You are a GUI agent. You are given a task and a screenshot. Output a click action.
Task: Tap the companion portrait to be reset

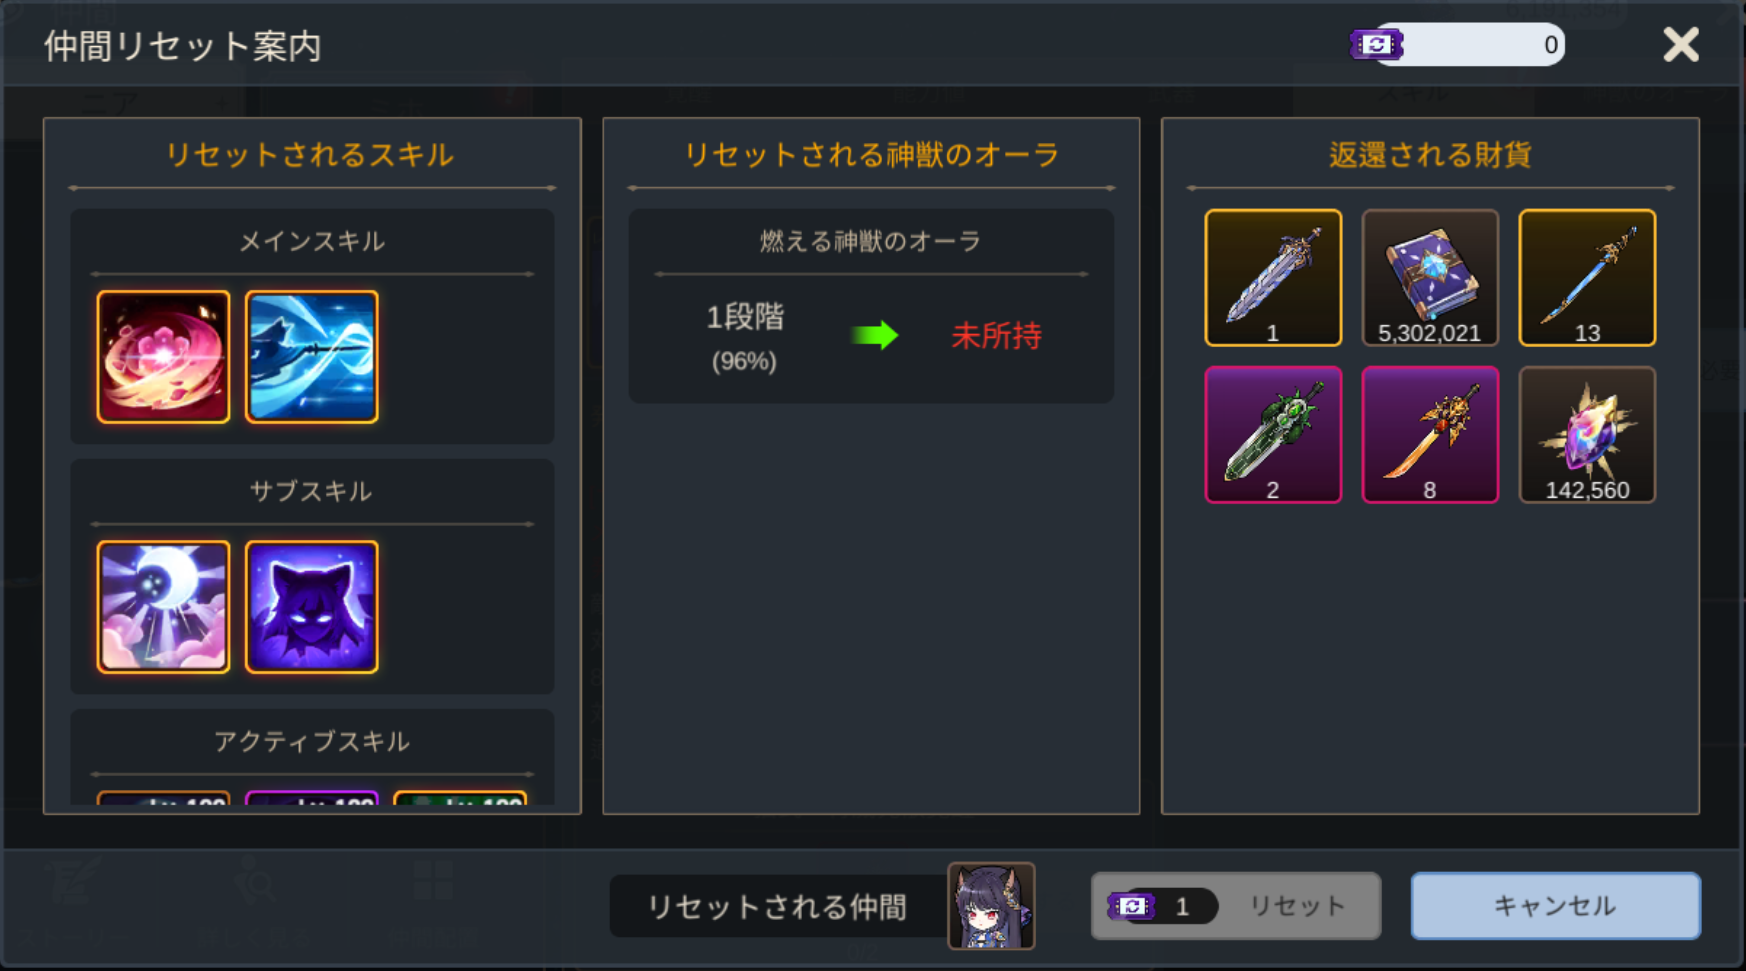coord(991,906)
